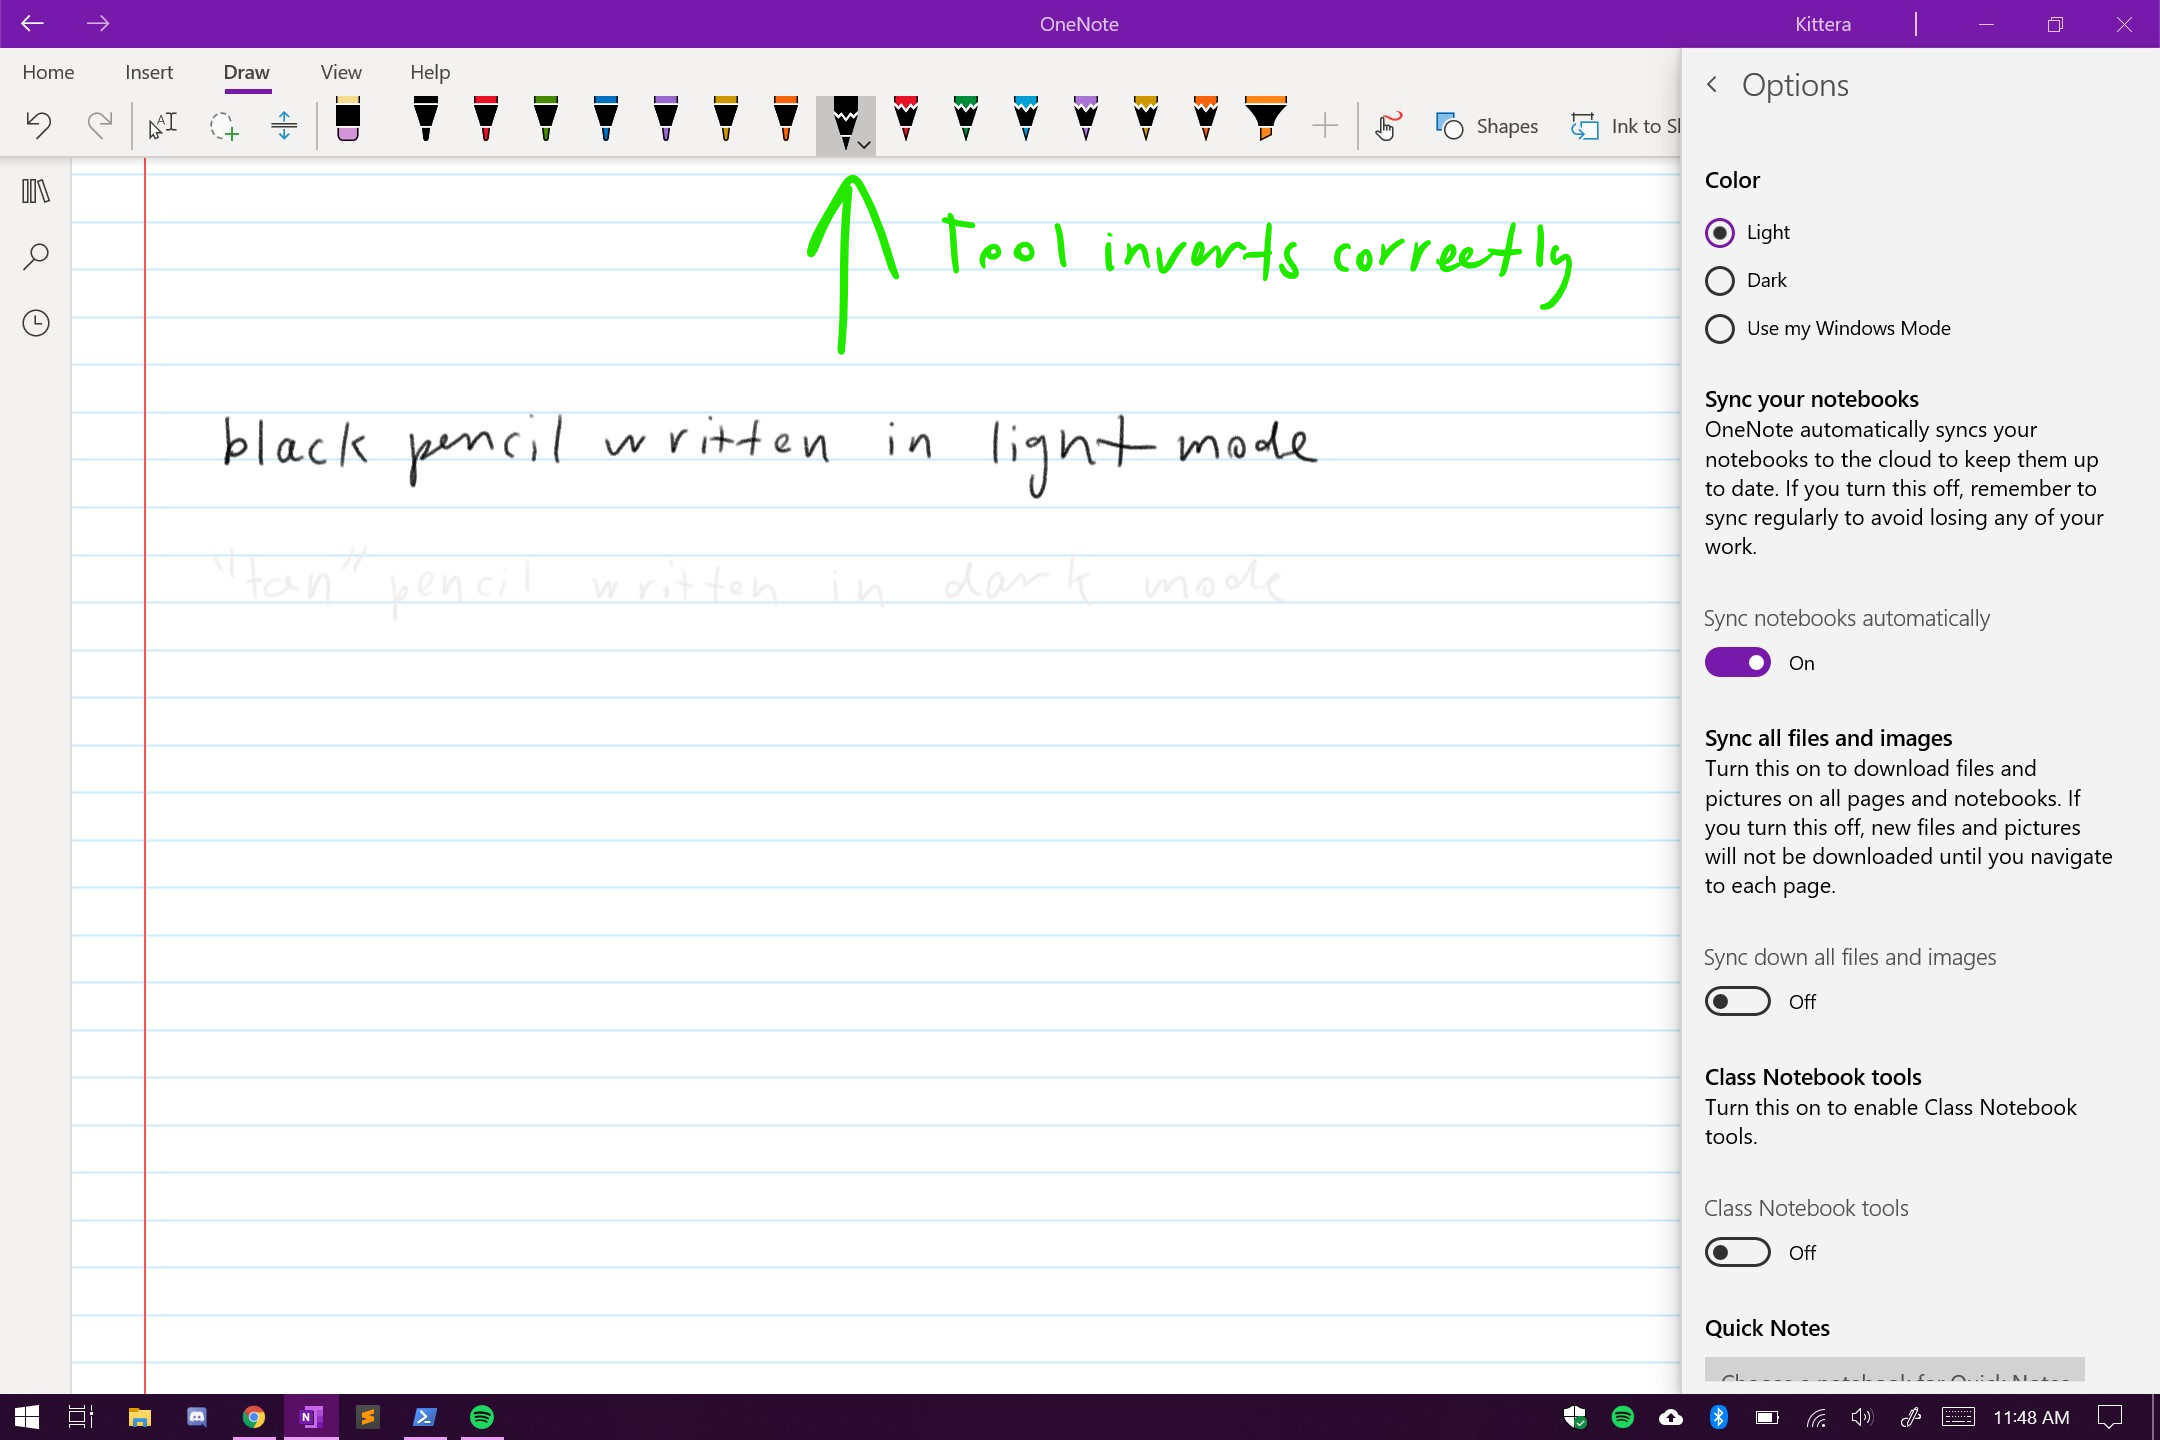
Task: Turn off Sync notebooks automatically
Action: pyautogui.click(x=1737, y=662)
